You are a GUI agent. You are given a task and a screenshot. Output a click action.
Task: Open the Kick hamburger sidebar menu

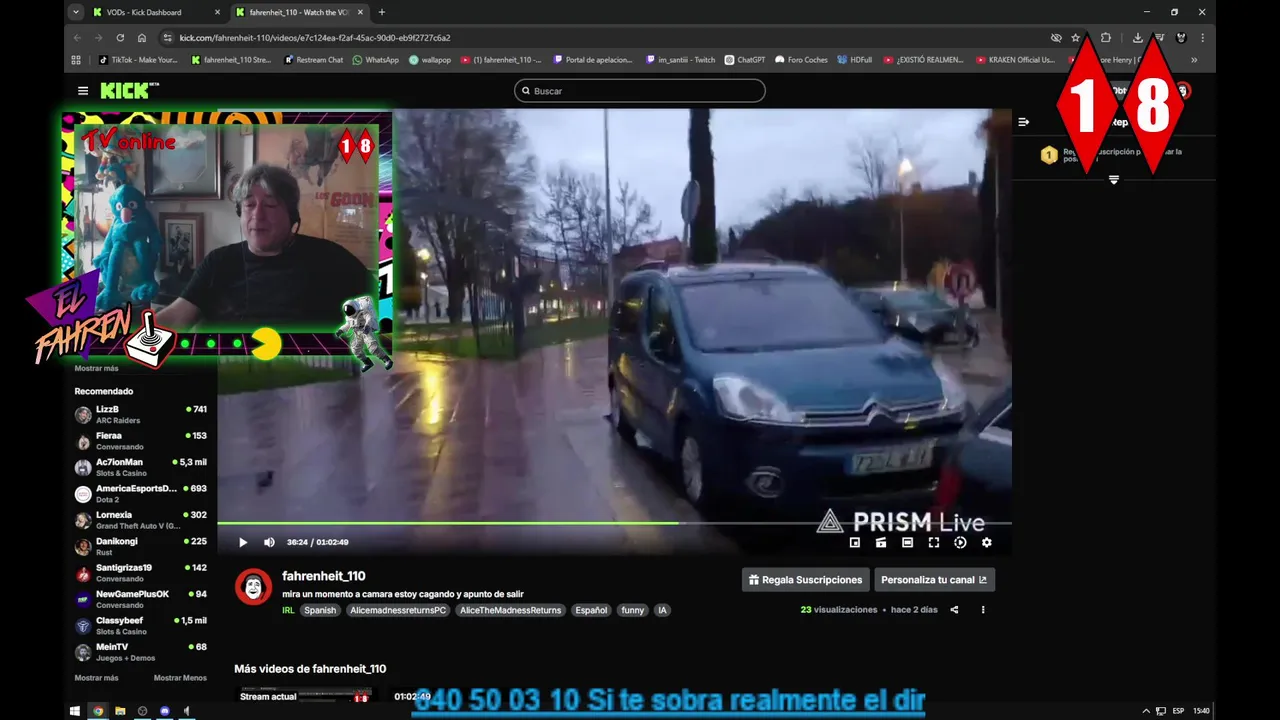[83, 90]
